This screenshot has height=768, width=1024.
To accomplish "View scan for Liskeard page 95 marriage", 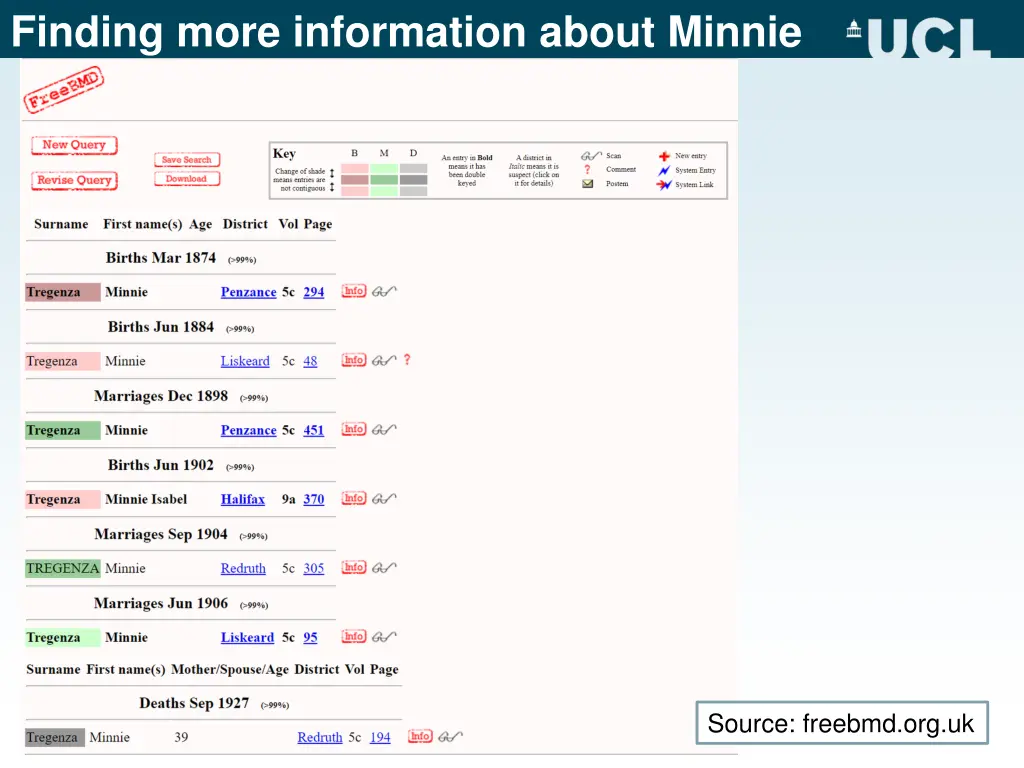I will coord(384,637).
